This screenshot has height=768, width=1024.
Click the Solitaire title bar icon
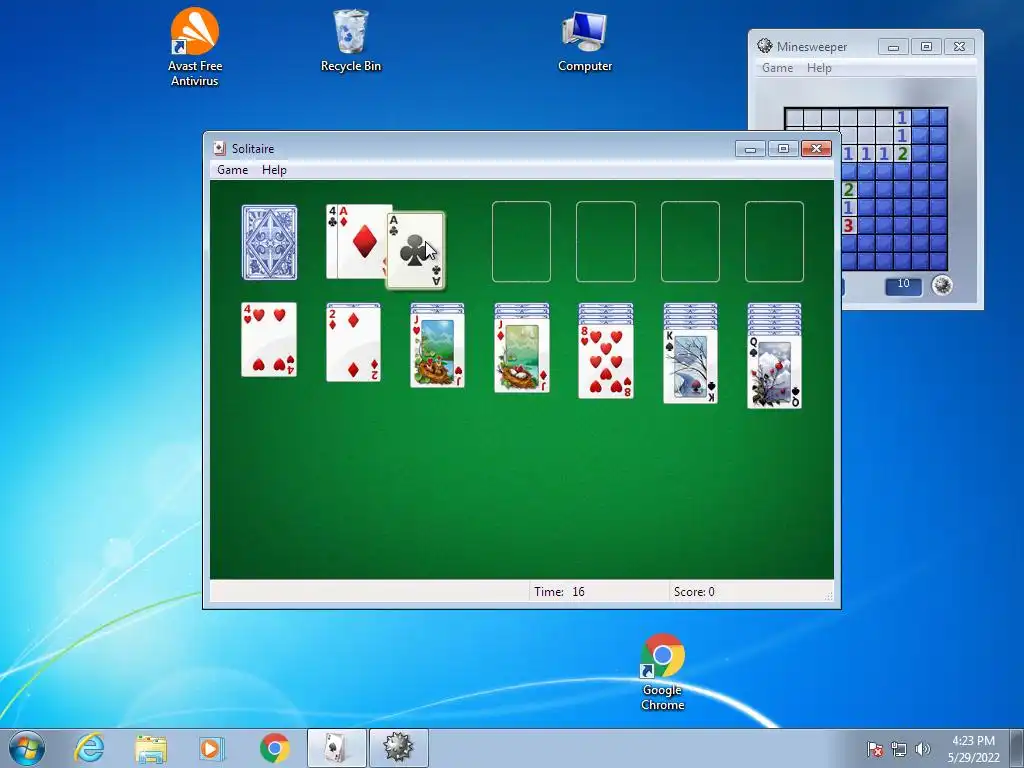(x=219, y=148)
